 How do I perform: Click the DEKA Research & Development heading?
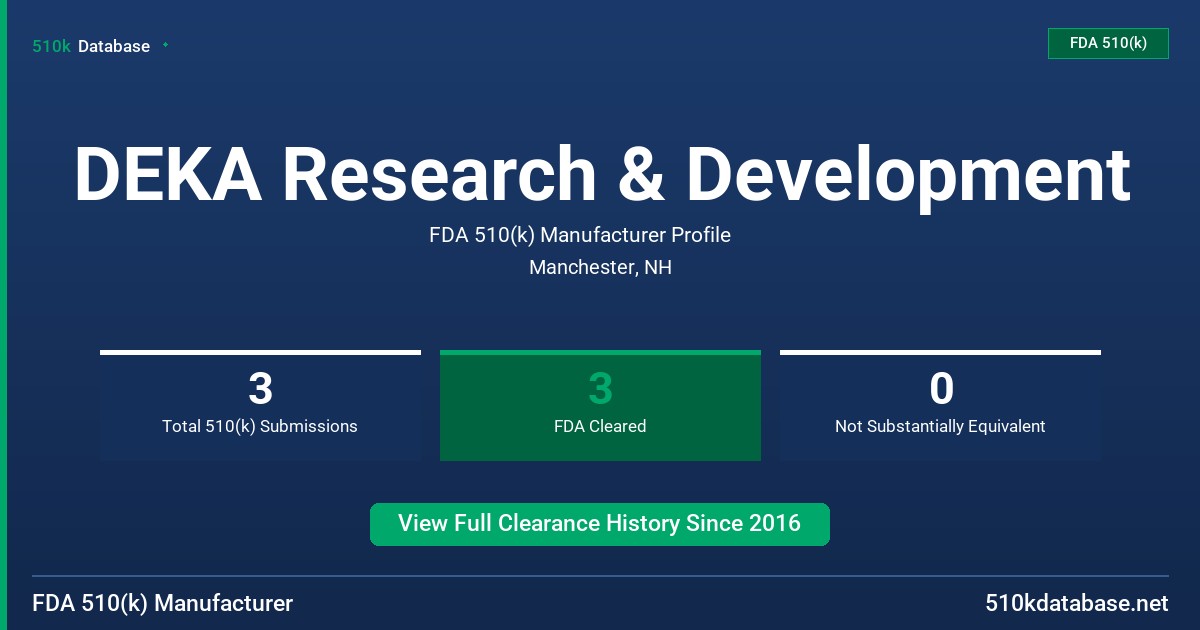click(602, 175)
